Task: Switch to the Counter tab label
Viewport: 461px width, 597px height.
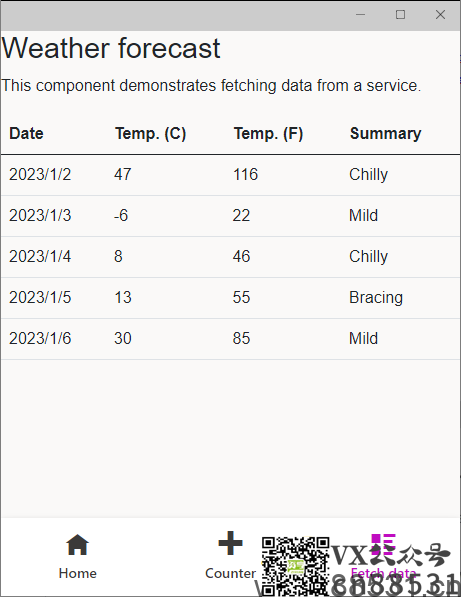Action: 230,573
